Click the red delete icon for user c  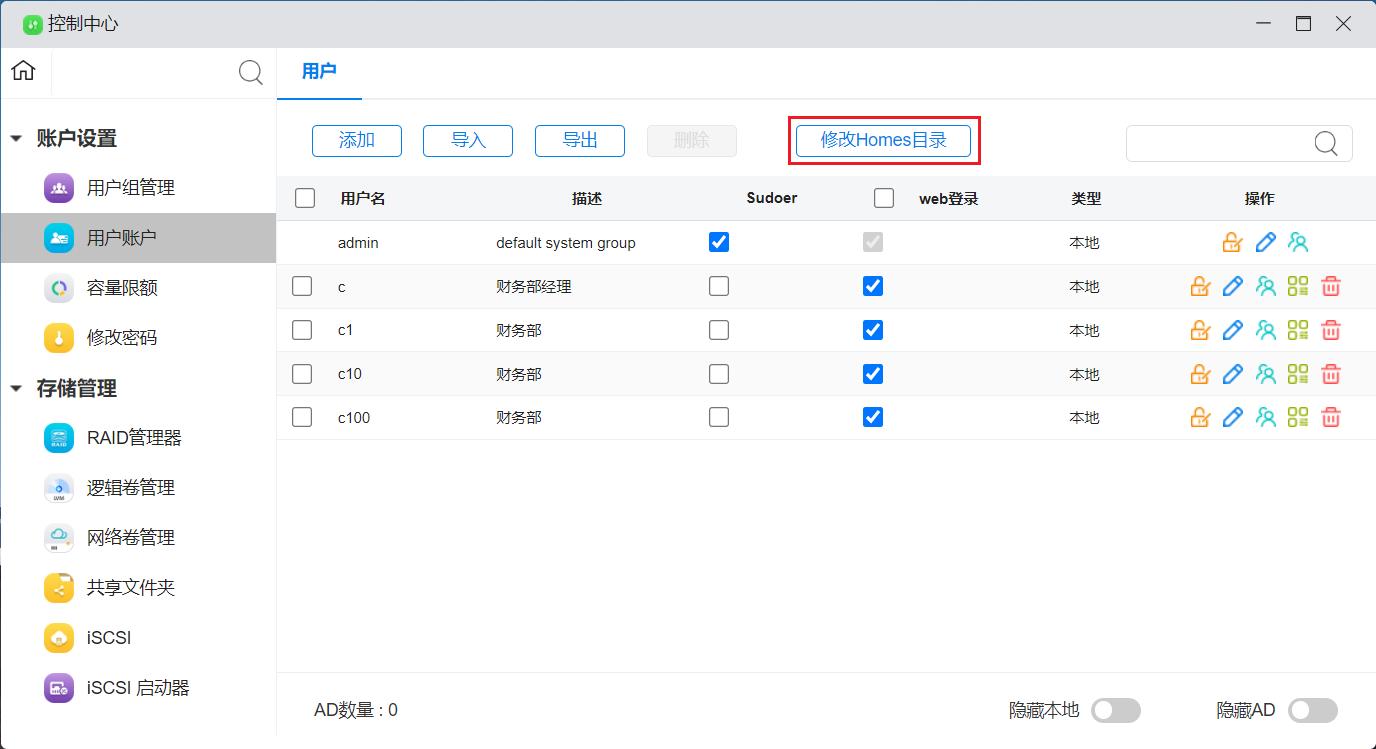pyautogui.click(x=1330, y=287)
